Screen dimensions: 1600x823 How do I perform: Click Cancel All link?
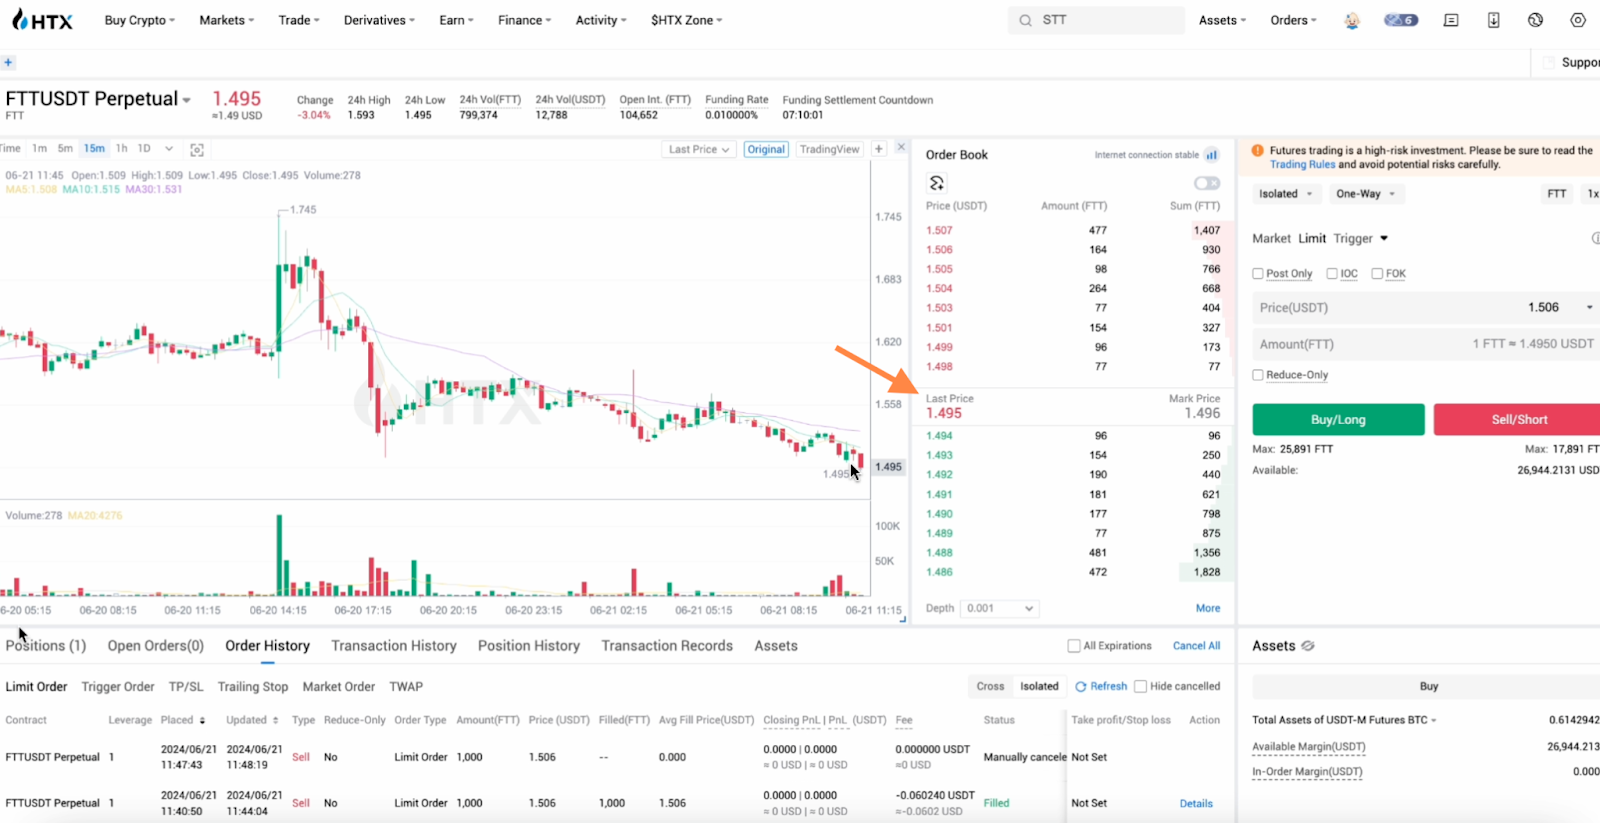point(1196,646)
